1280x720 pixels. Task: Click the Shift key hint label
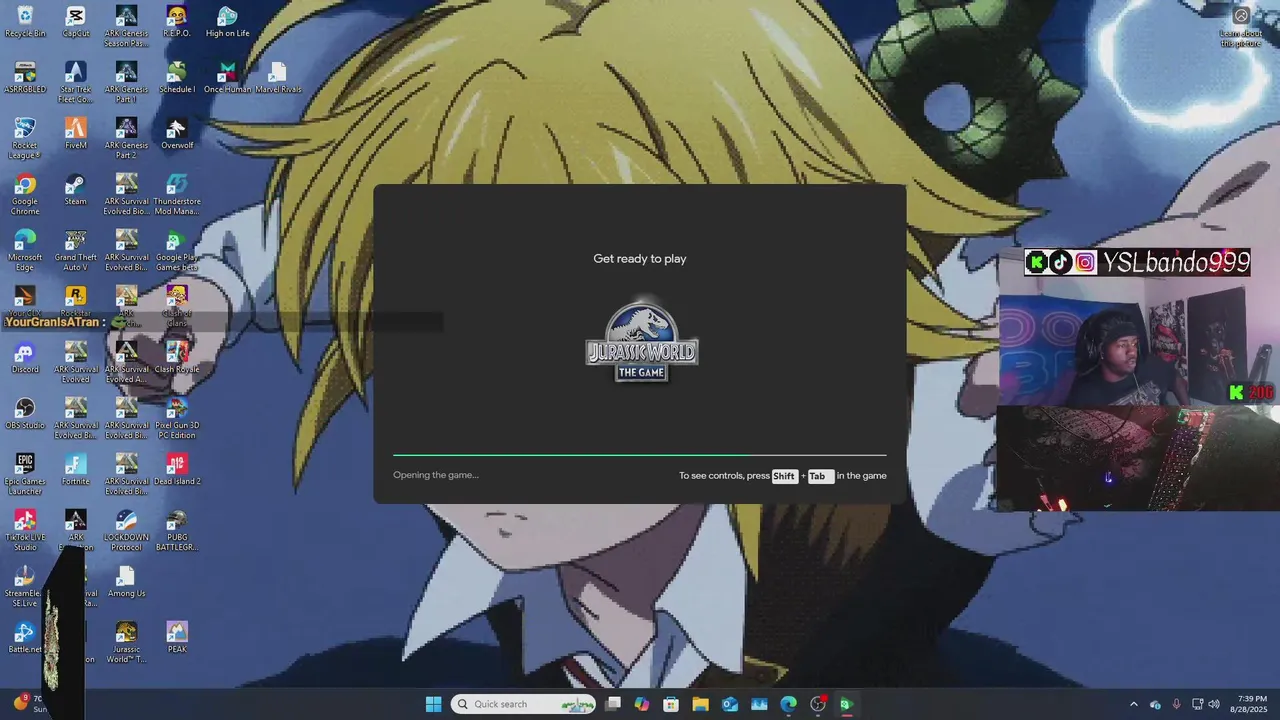[x=784, y=476]
